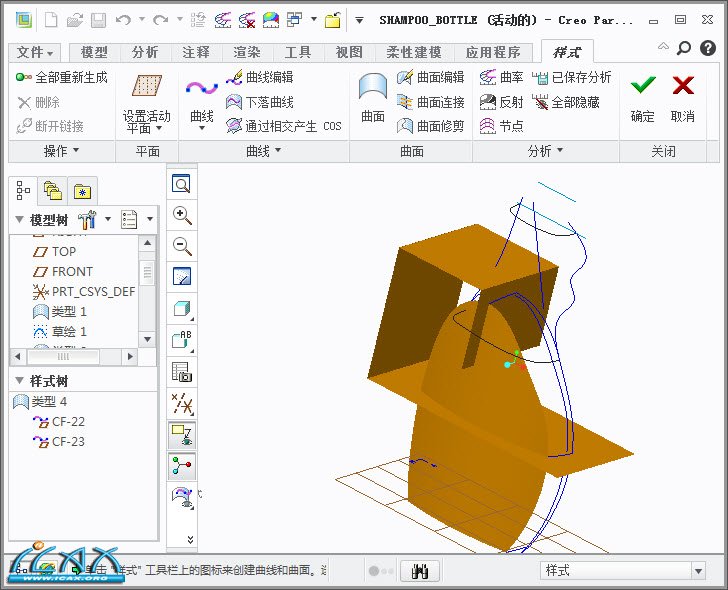
Task: Expand the 分析 group dropdown
Action: coord(545,151)
